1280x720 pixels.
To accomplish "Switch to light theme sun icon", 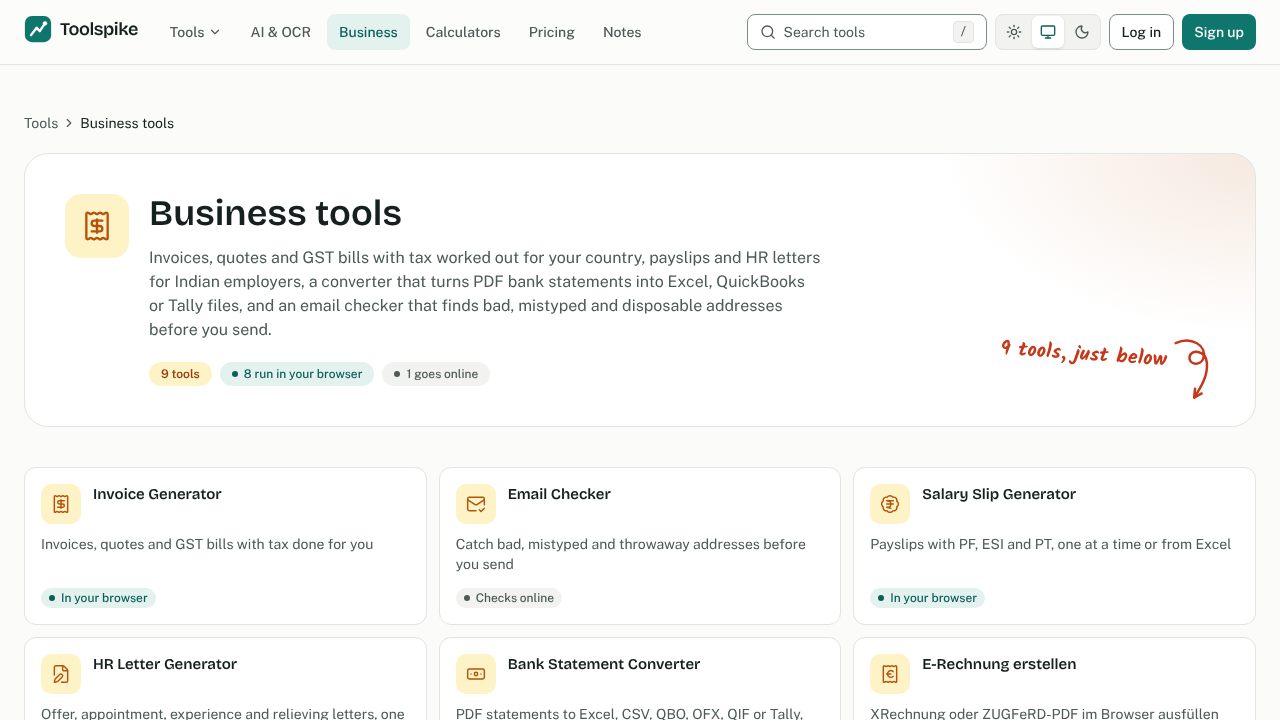I will pos(1014,32).
